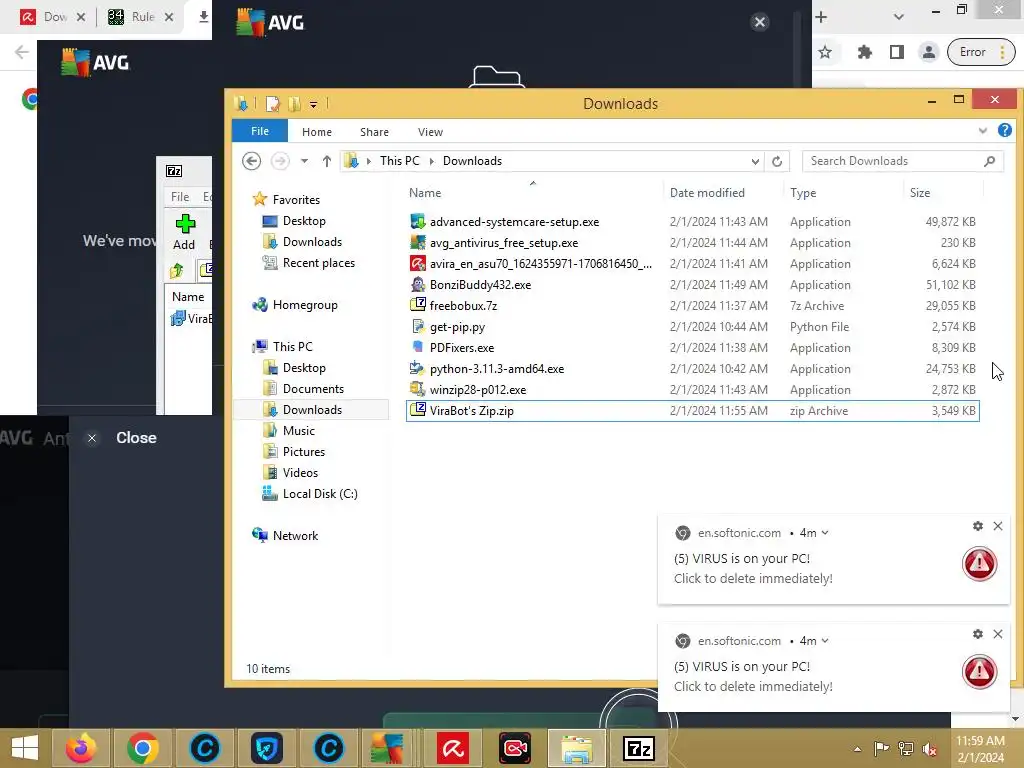Select freebobux.7z archive
The width and height of the screenshot is (1024, 768).
pos(692,306)
